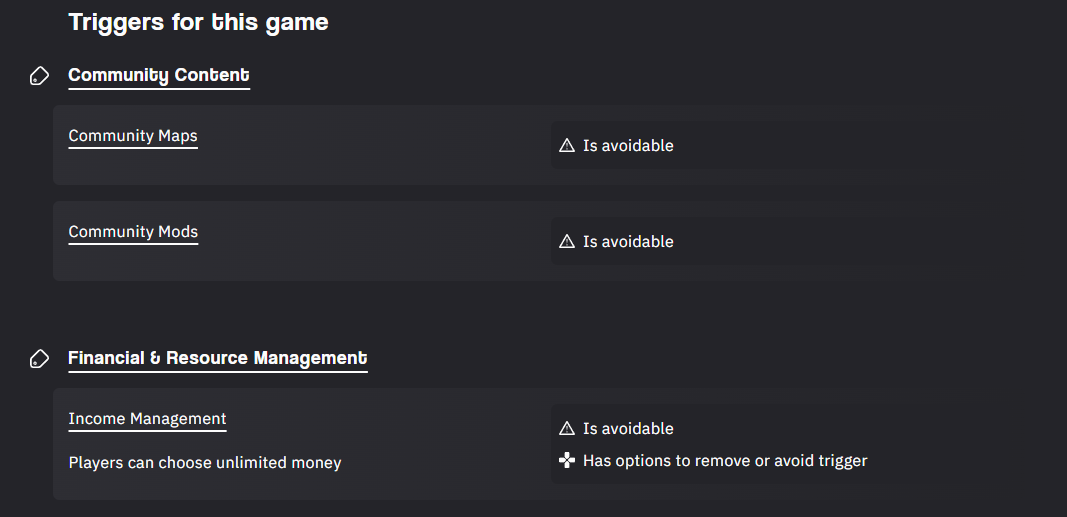1067x517 pixels.
Task: Click 'Is avoidable' label for Community Maps
Action: (x=628, y=146)
